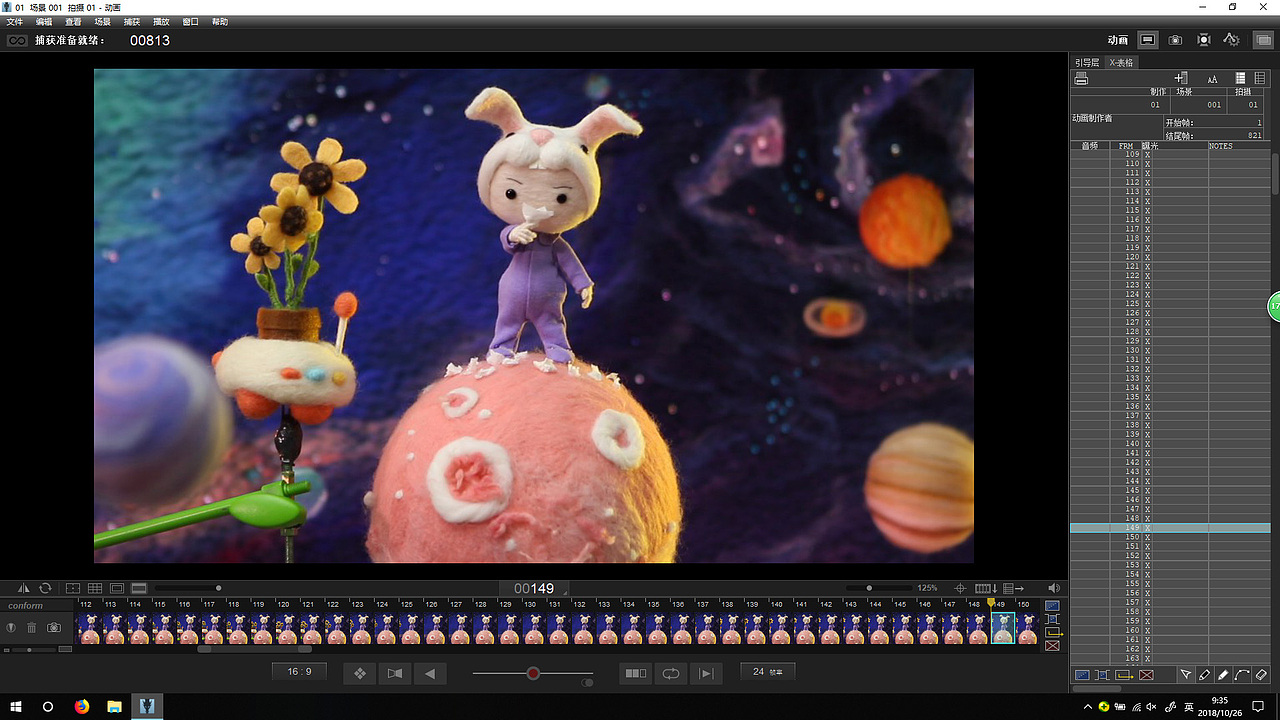Click the crosshair center view icon
This screenshot has height=720, width=1280.
coord(960,588)
